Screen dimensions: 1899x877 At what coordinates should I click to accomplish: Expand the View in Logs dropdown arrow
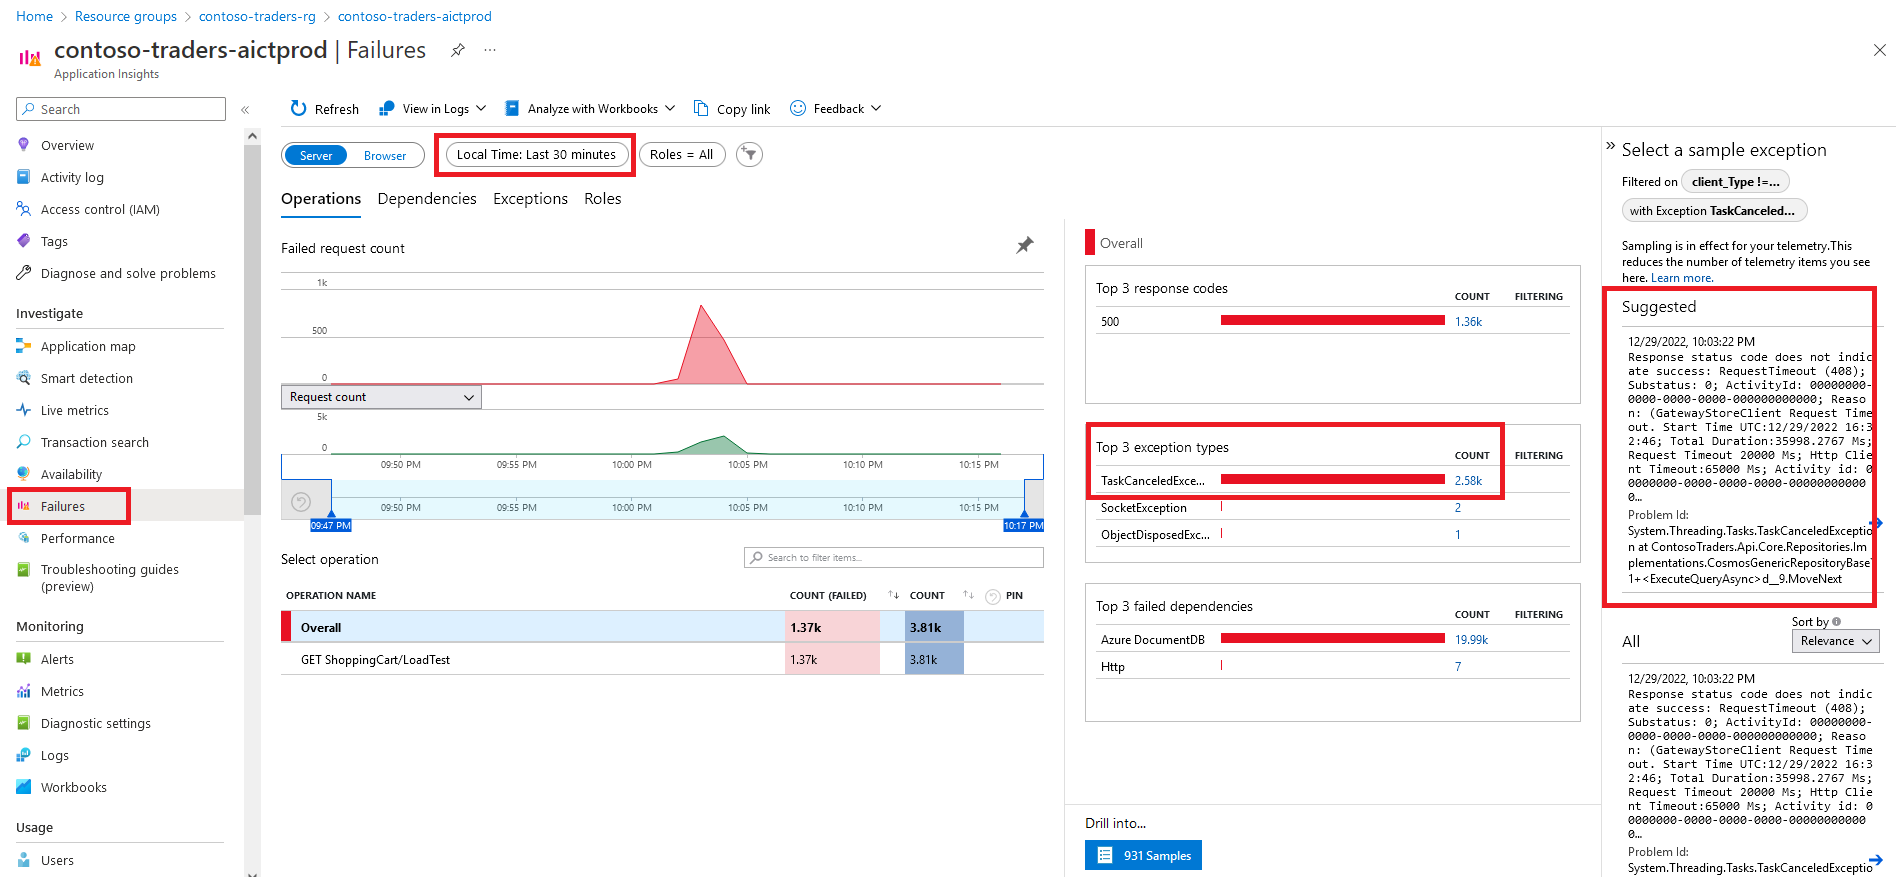[481, 108]
